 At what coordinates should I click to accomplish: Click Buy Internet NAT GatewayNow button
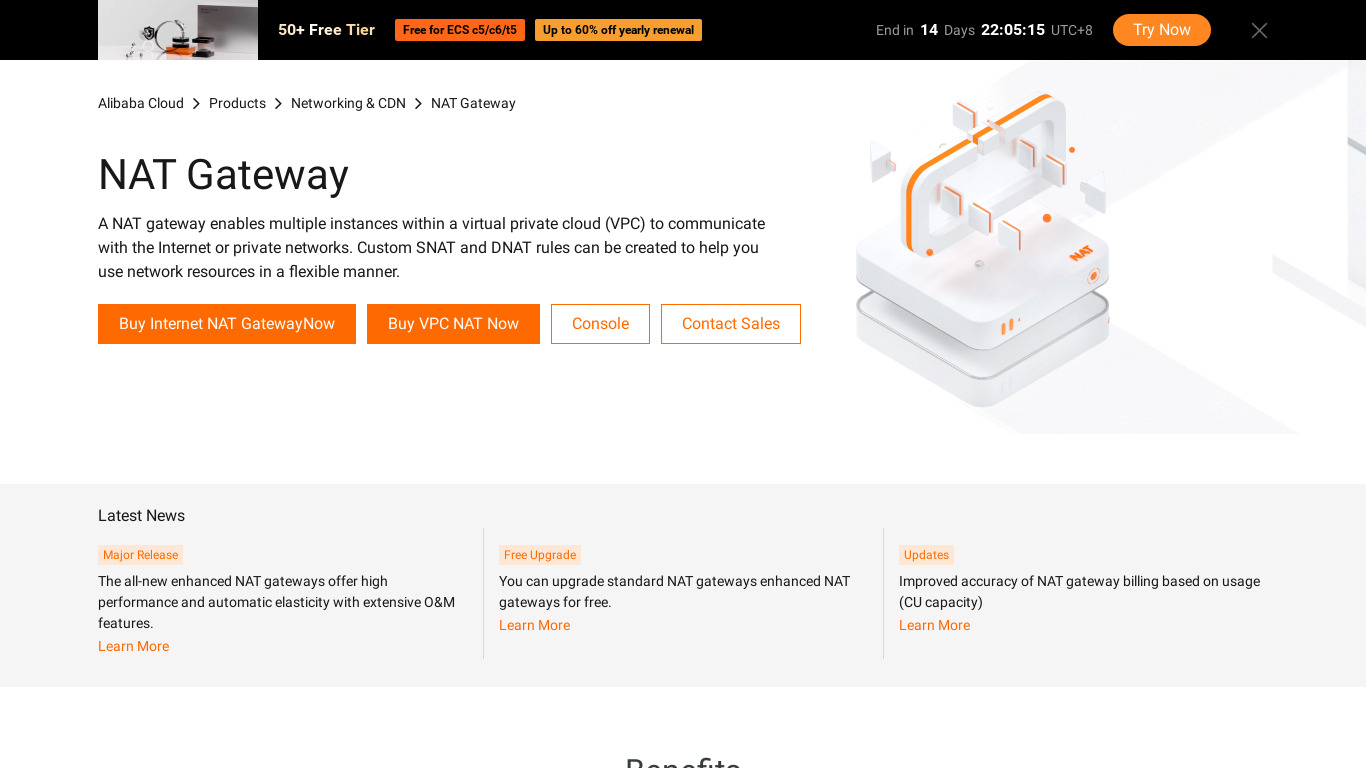(x=227, y=324)
